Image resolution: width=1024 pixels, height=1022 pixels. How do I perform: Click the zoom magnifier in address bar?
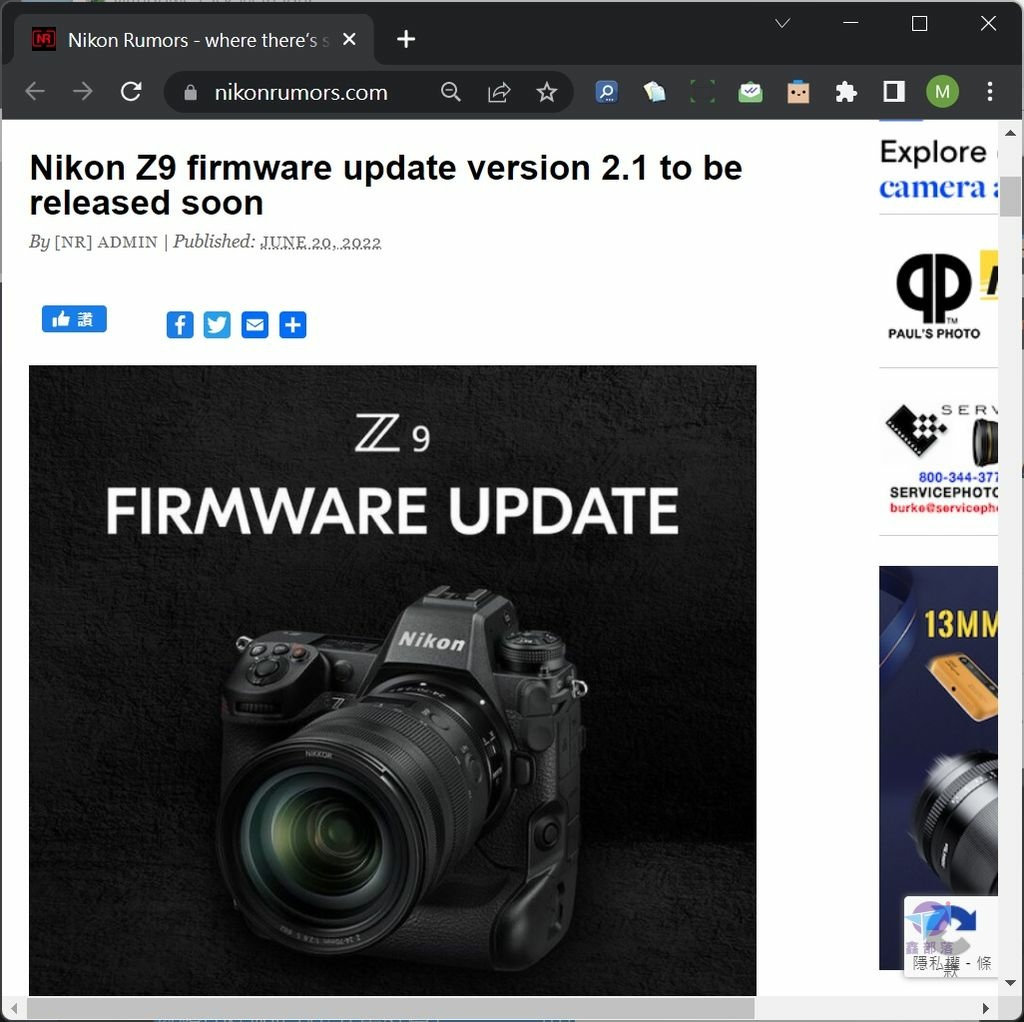tap(451, 92)
